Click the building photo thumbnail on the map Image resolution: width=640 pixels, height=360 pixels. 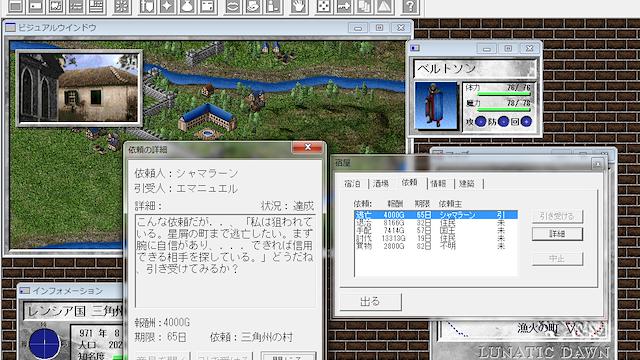pyautogui.click(x=79, y=88)
